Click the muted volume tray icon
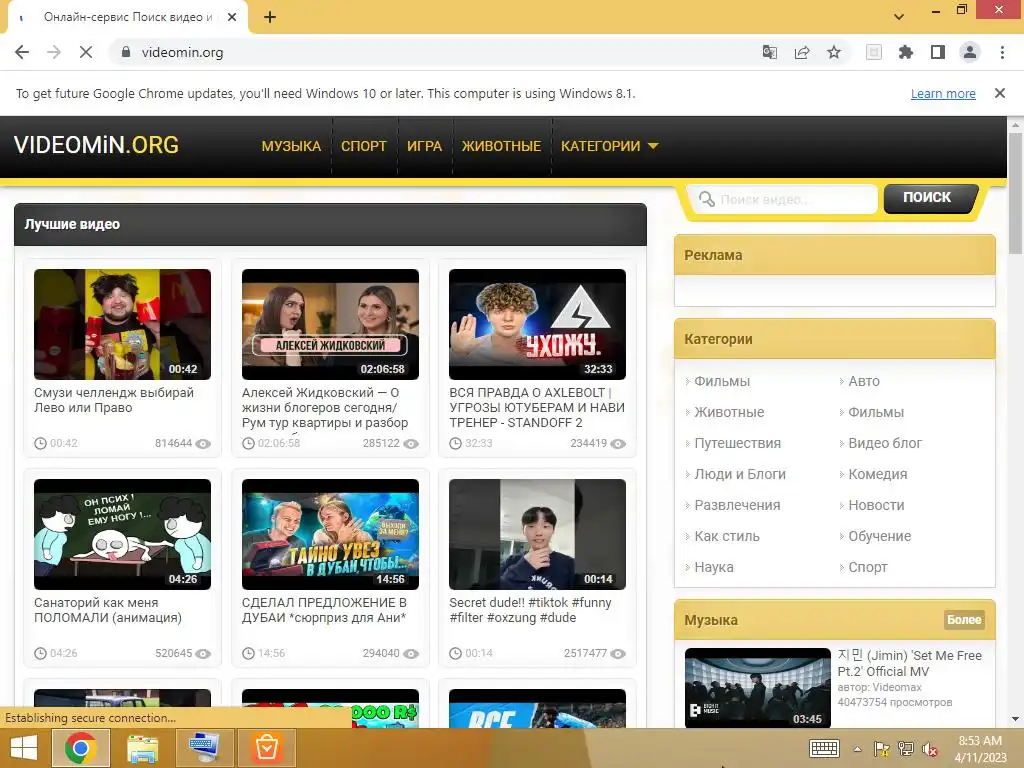The width and height of the screenshot is (1024, 768). (x=929, y=749)
